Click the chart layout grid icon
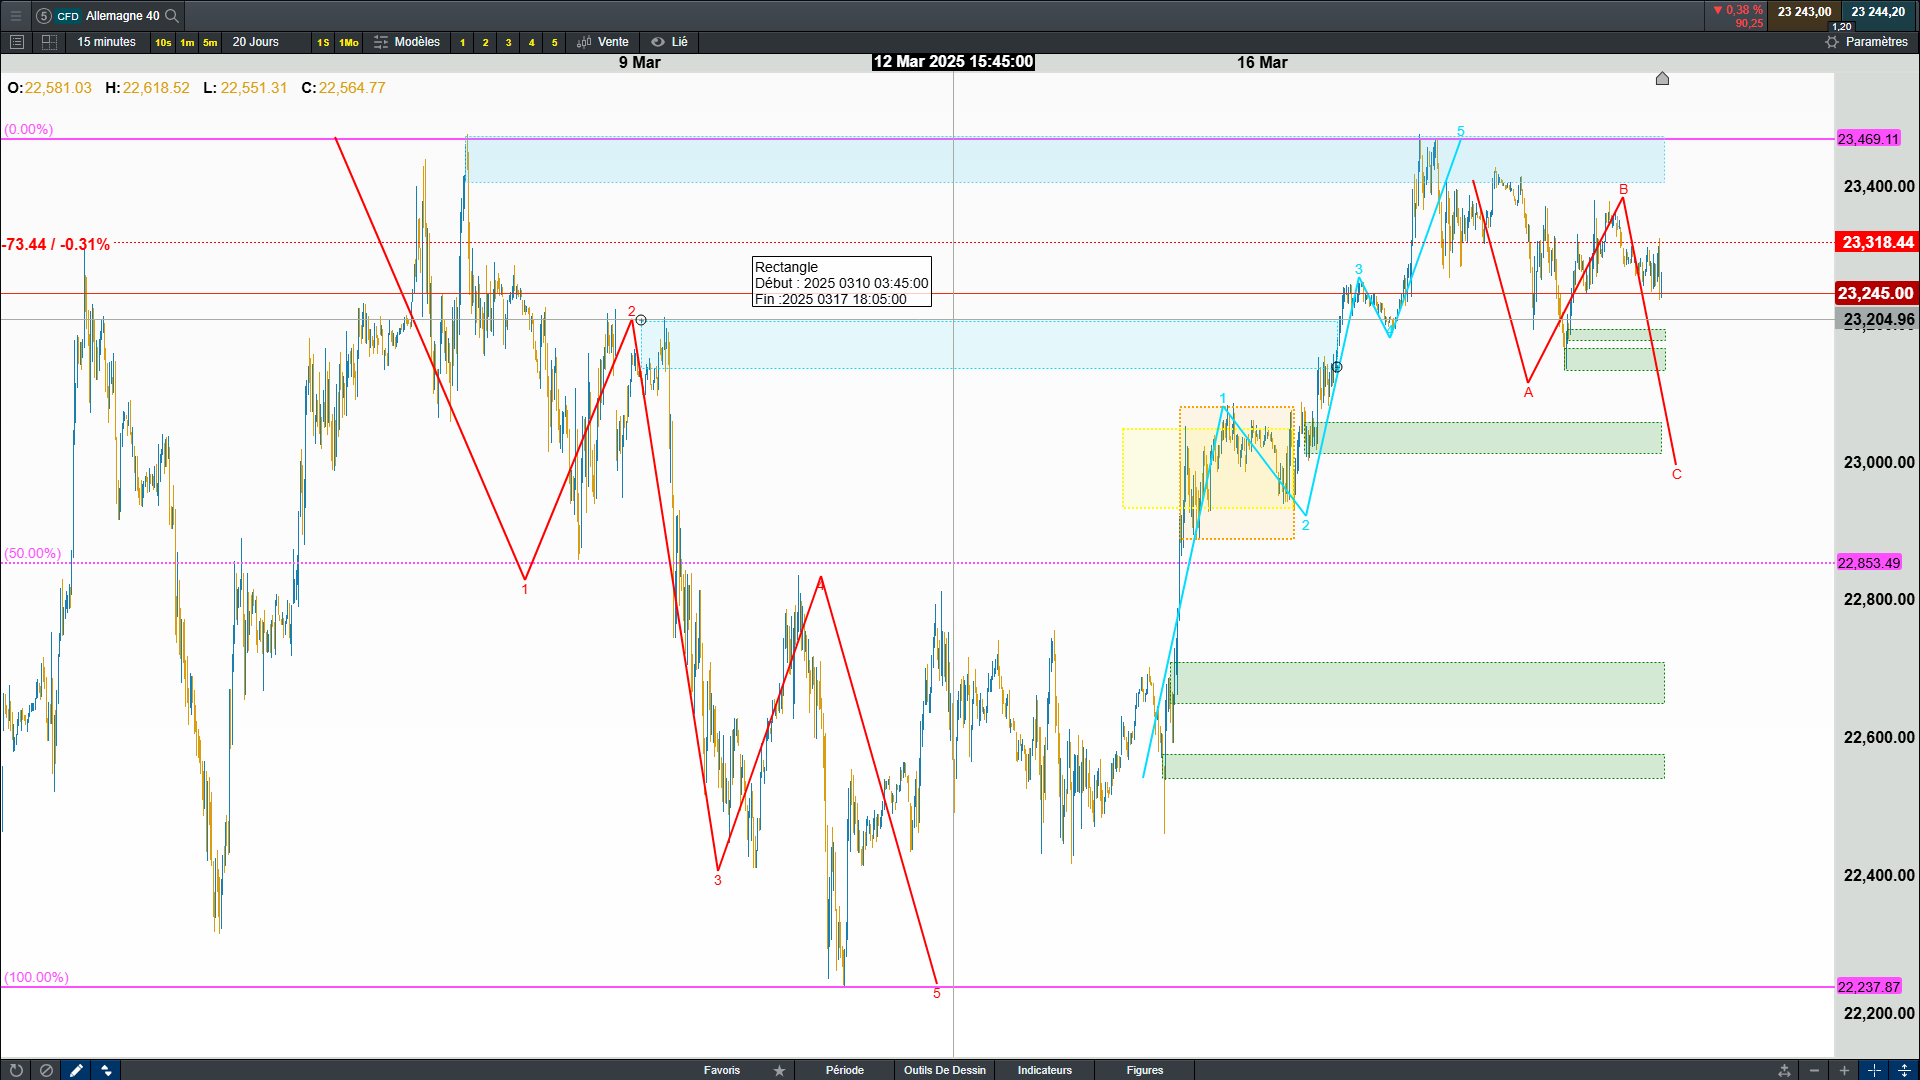Viewport: 1920px width, 1080px height. (49, 42)
